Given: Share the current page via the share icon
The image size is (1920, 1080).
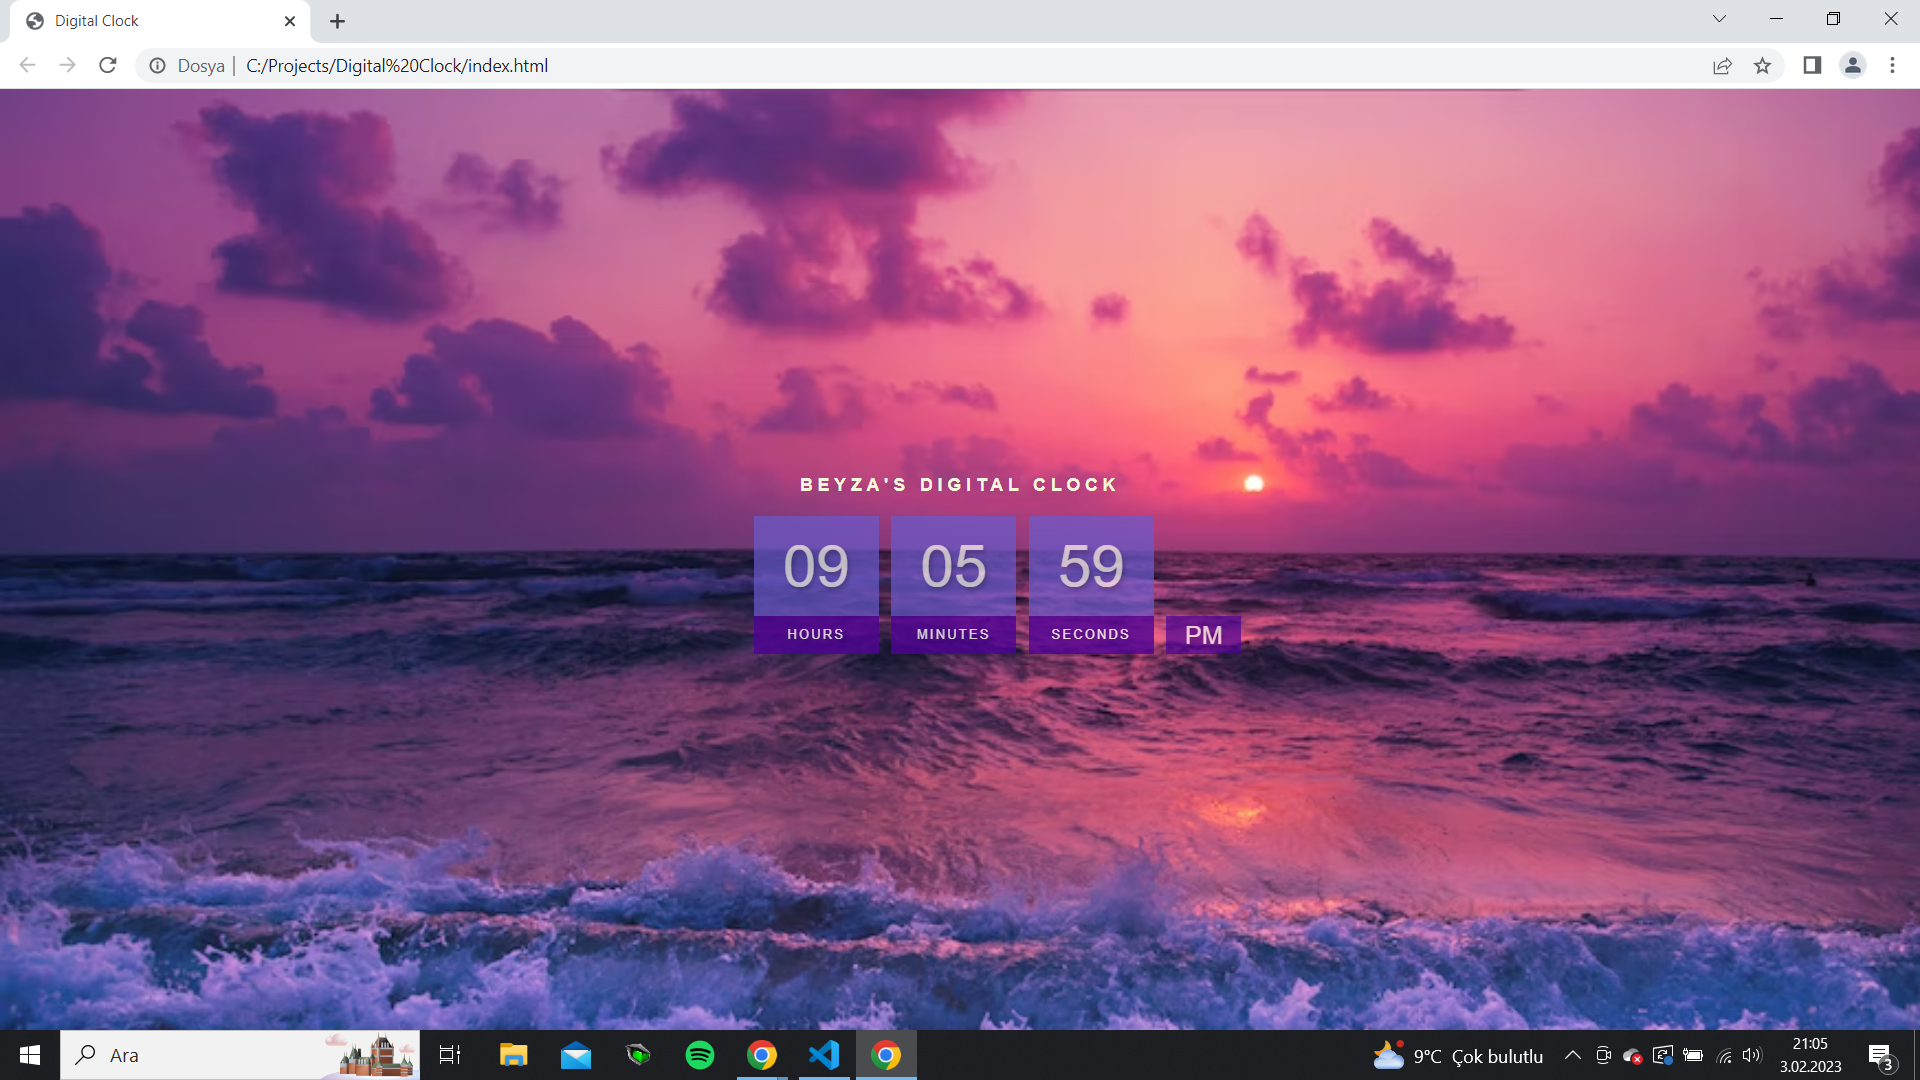Looking at the screenshot, I should tap(1723, 66).
